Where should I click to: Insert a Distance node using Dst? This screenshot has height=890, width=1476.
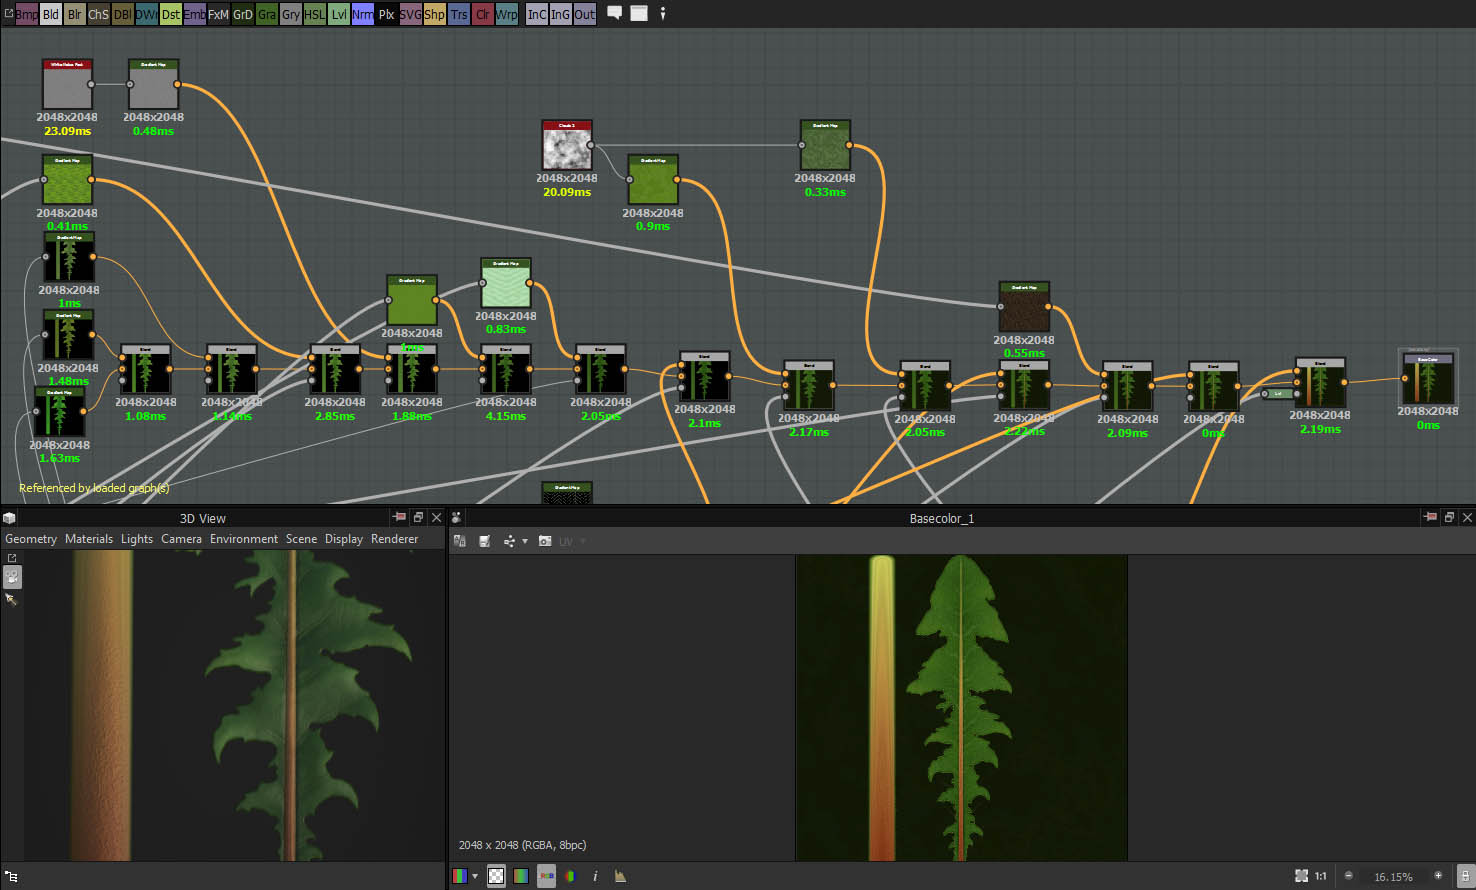click(171, 14)
